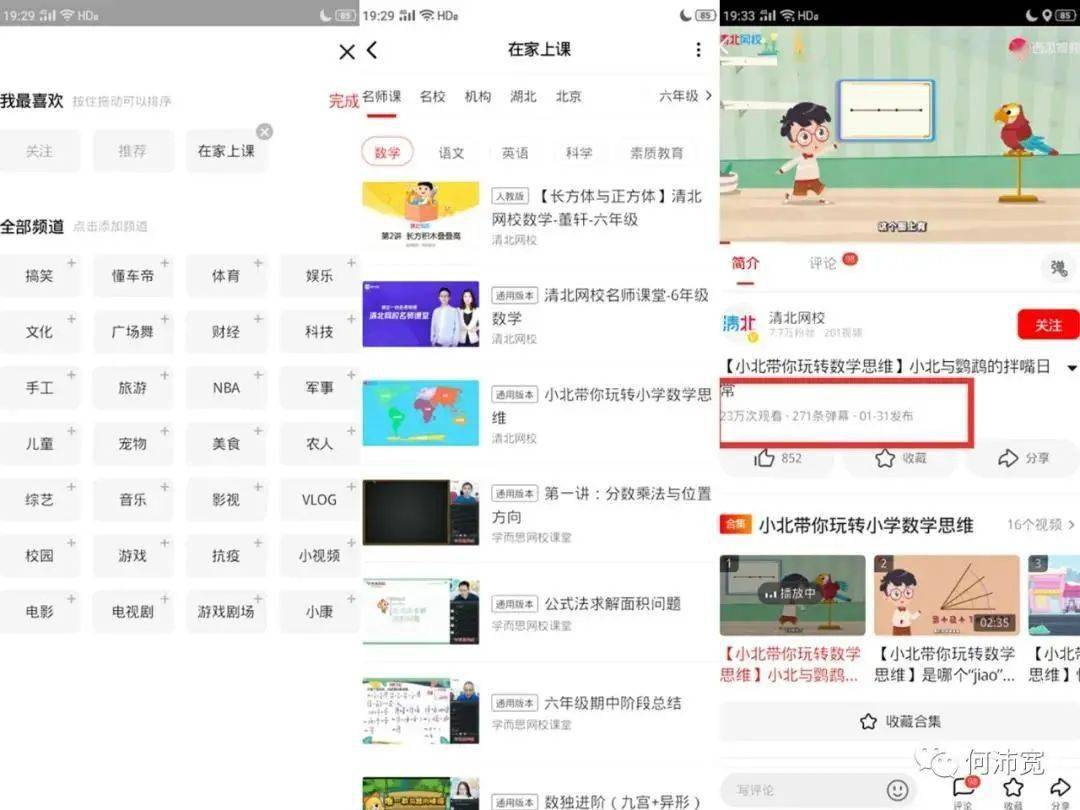Tap the video player showing cartoon boy
Screen dimensions: 1080x810
tap(900, 134)
